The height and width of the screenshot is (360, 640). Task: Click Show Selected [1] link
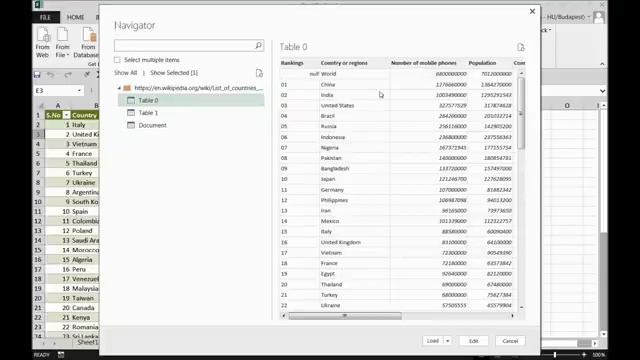coord(174,73)
